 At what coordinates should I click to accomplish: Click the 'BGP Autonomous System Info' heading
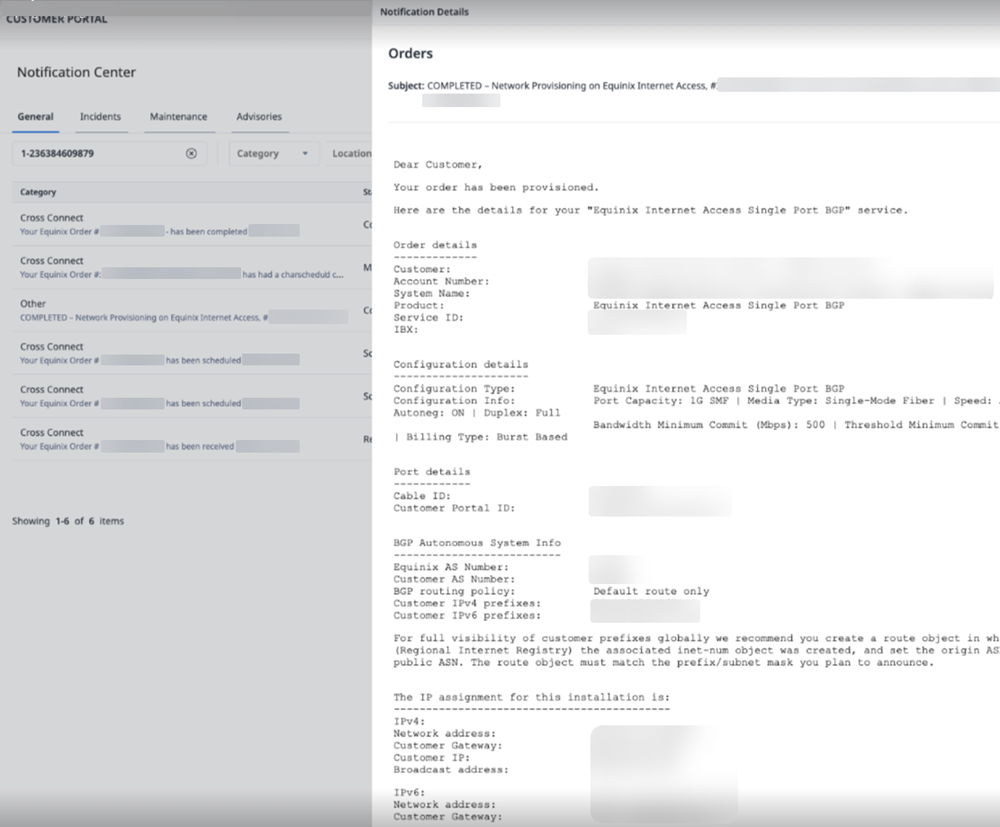click(x=477, y=543)
